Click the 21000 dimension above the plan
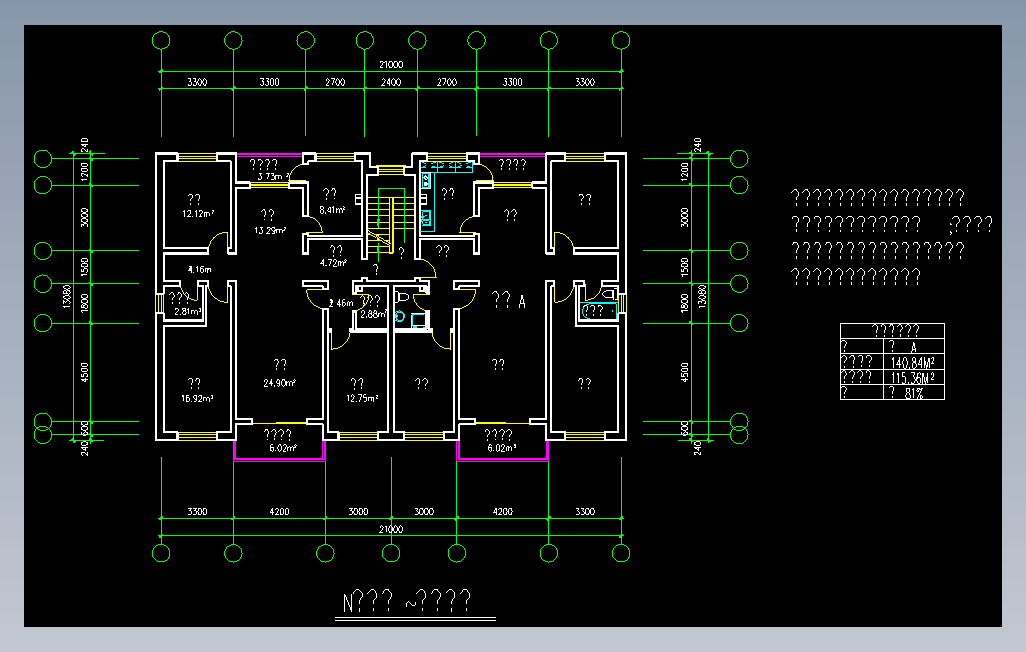The height and width of the screenshot is (652, 1026). click(391, 64)
